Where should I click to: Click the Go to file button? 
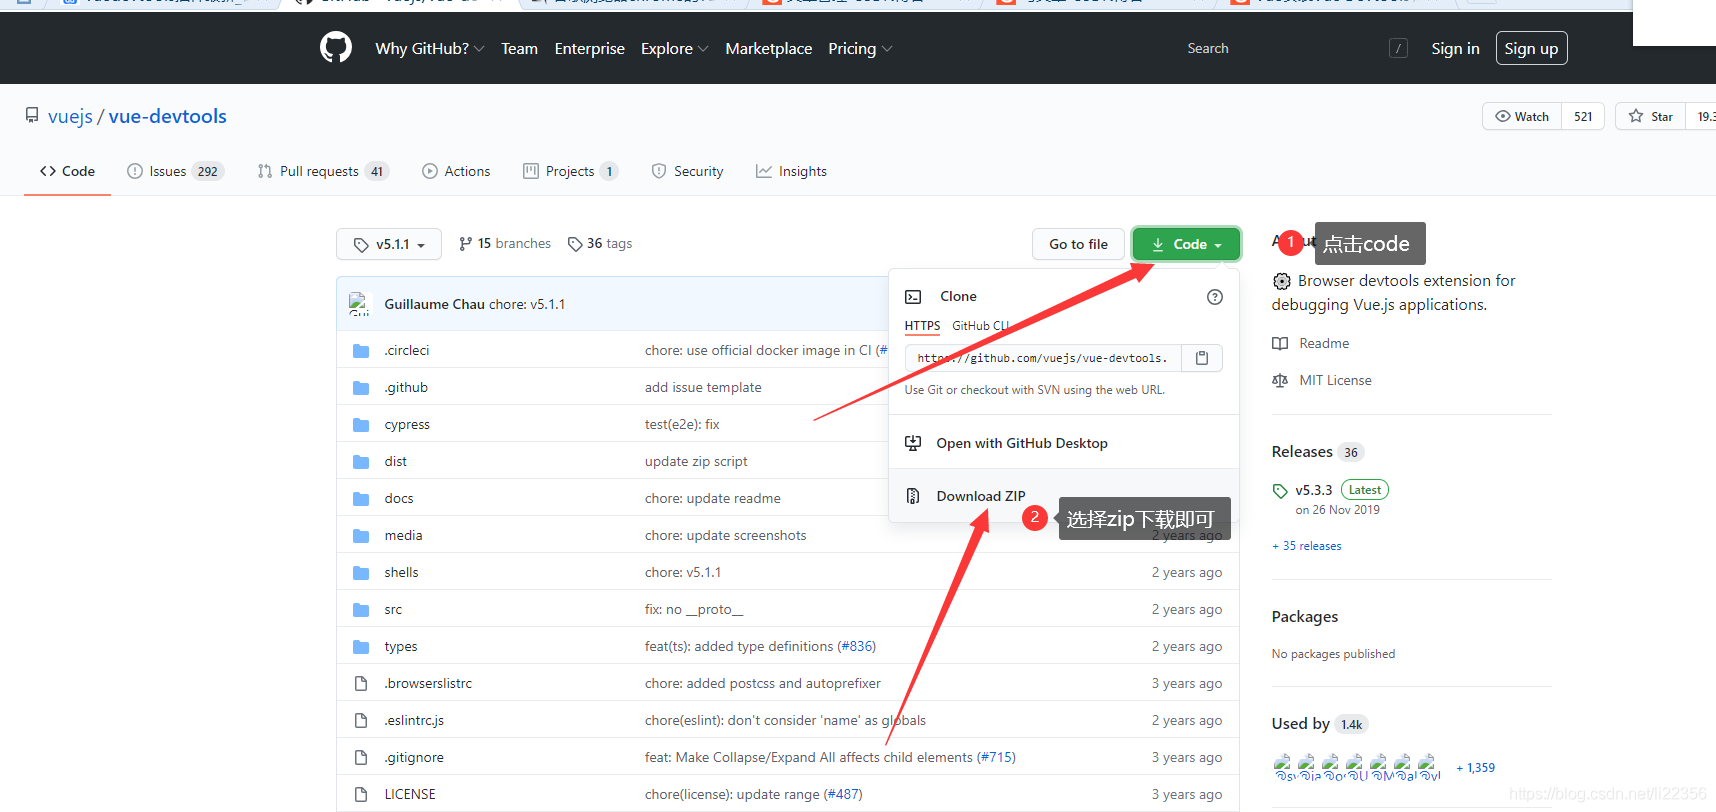1078,244
